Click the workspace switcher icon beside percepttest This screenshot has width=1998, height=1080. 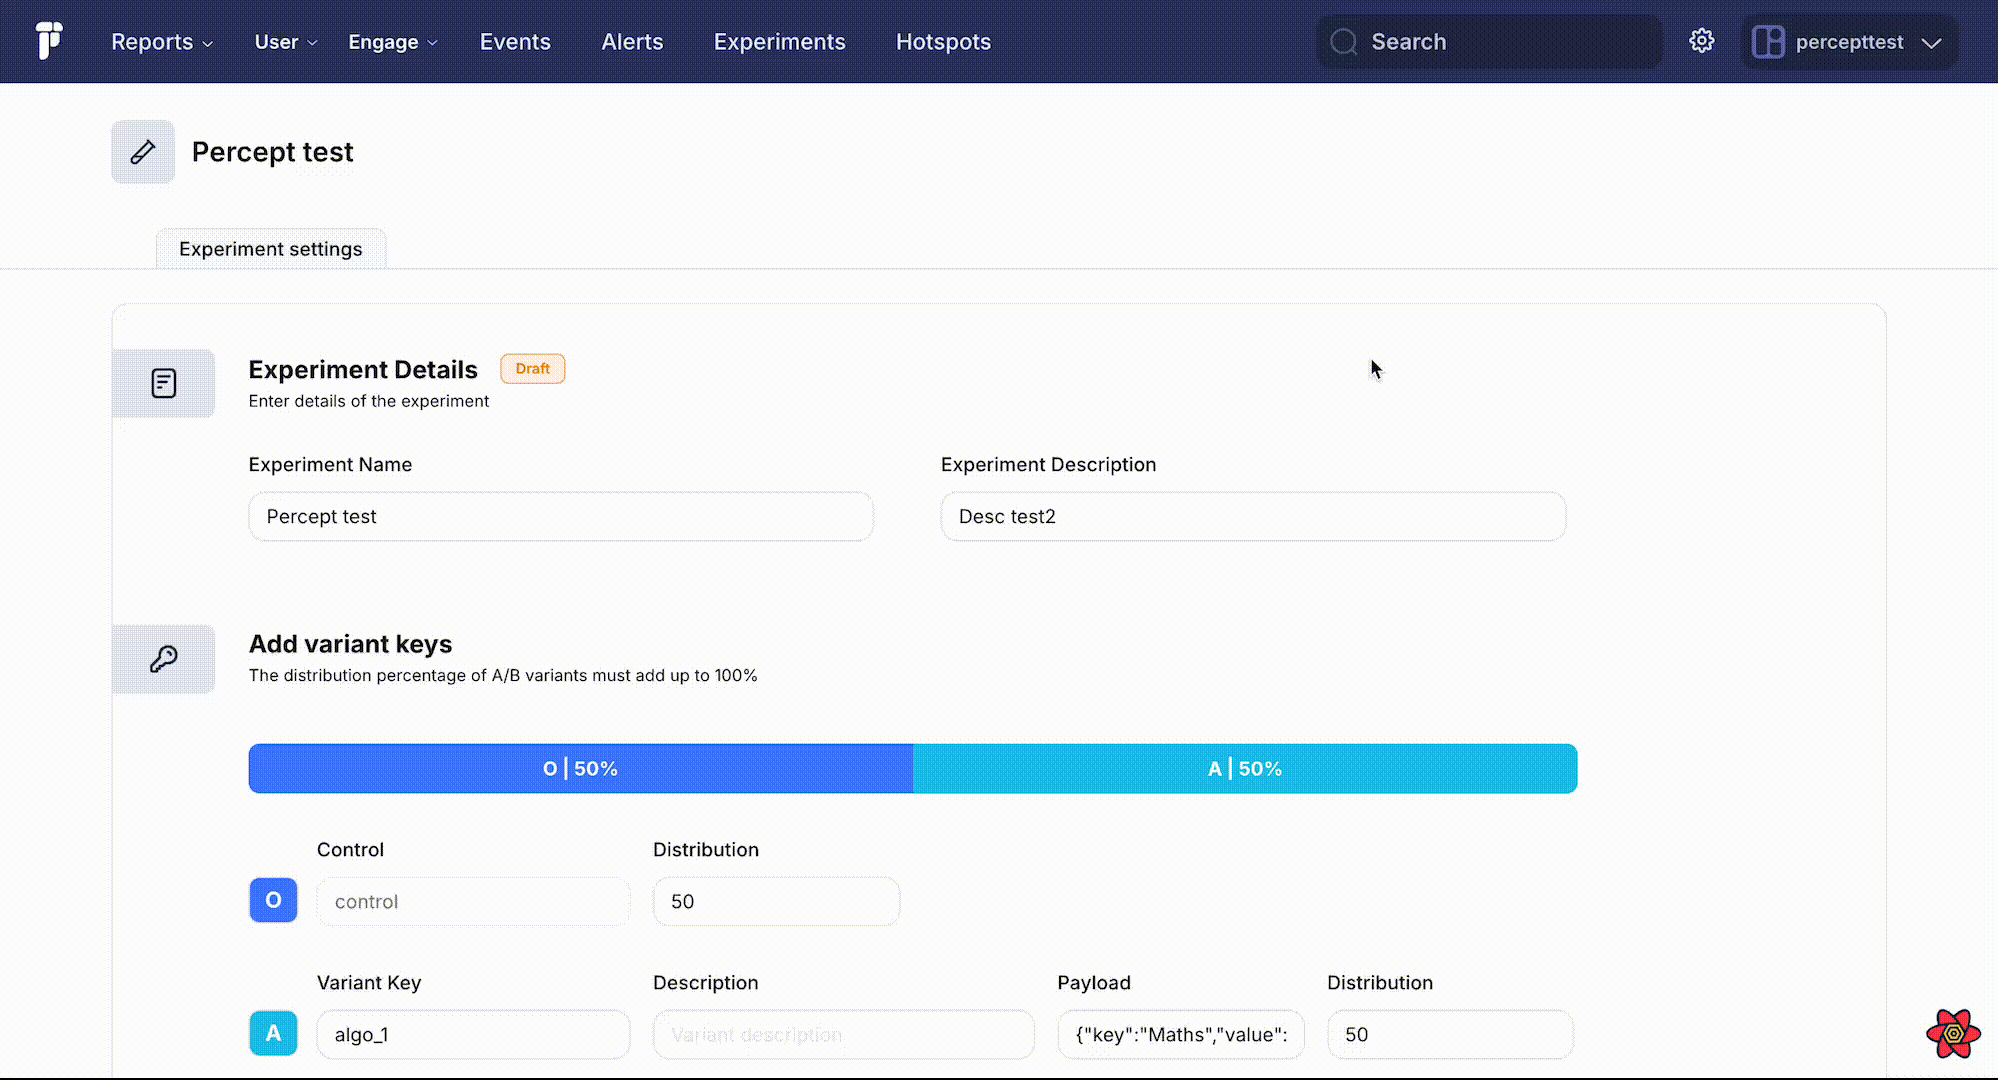click(x=1768, y=41)
